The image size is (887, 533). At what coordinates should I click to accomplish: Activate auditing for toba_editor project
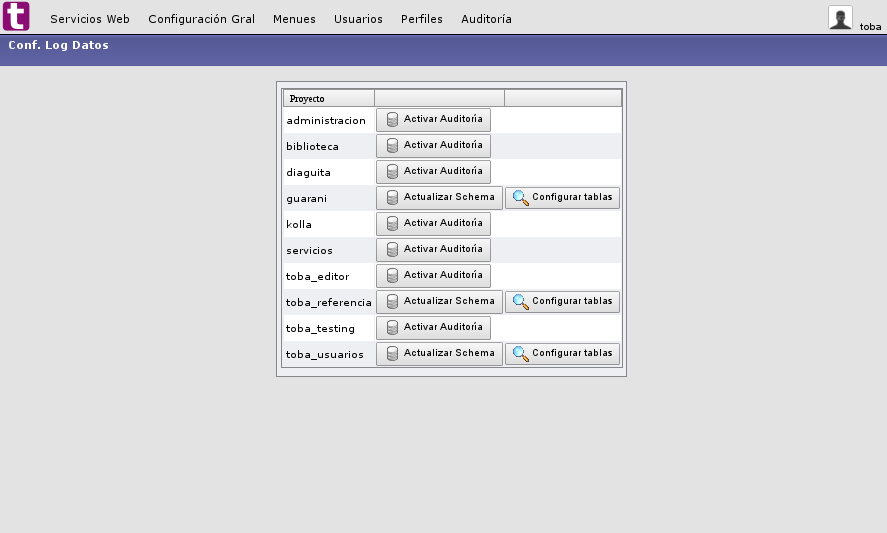pos(433,276)
